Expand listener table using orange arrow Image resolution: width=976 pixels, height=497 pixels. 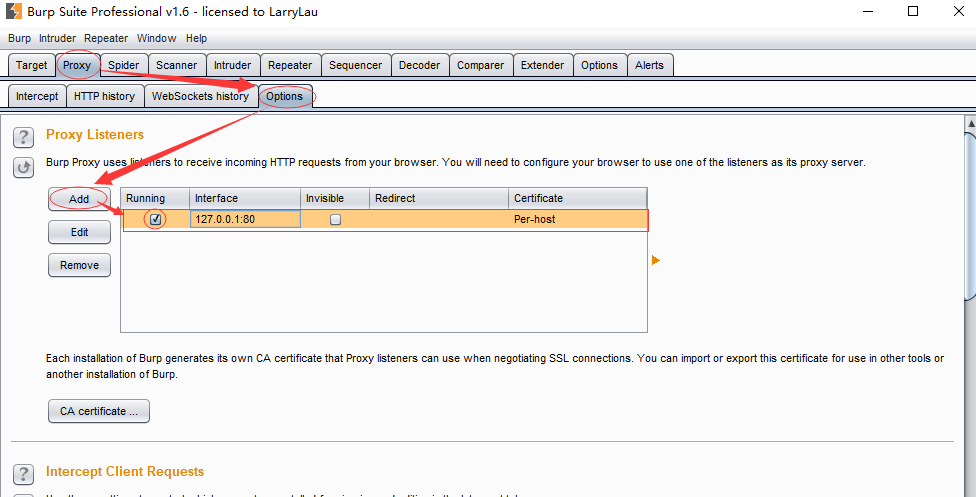pyautogui.click(x=655, y=260)
